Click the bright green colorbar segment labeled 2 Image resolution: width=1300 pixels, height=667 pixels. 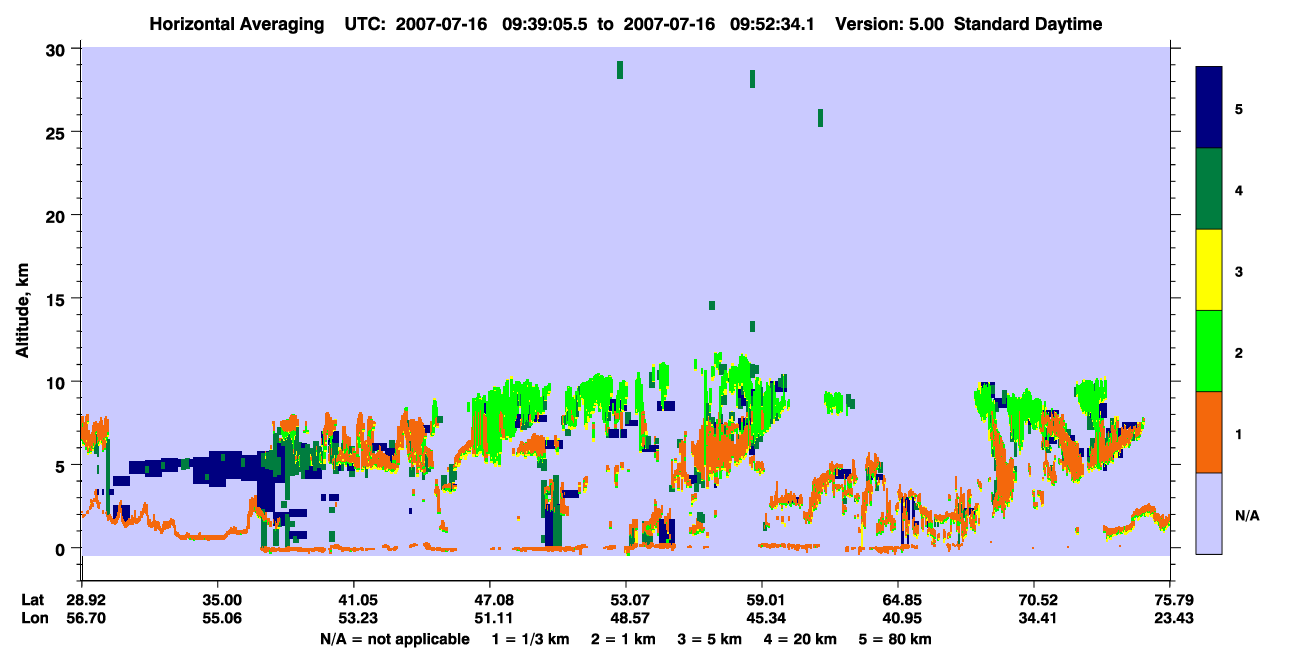click(1209, 351)
